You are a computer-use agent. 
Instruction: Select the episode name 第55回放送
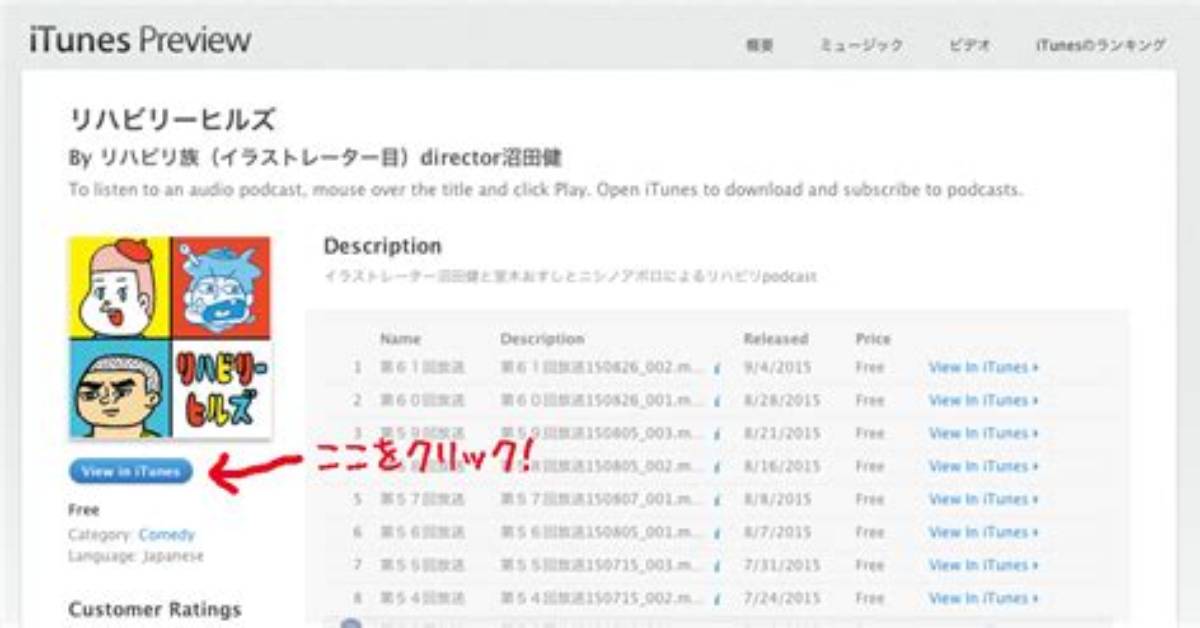[422, 565]
